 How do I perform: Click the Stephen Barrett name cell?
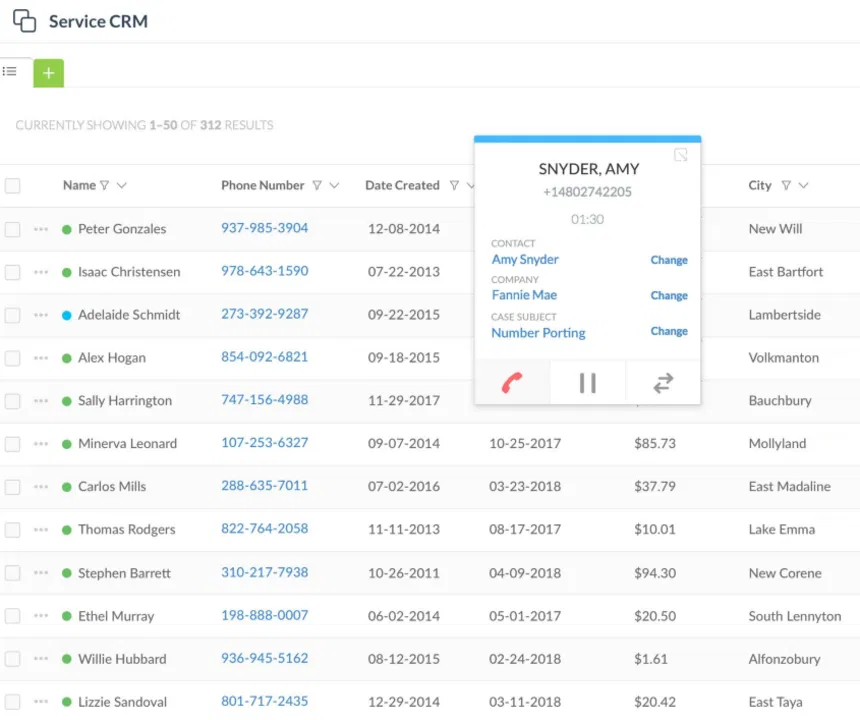coord(124,573)
